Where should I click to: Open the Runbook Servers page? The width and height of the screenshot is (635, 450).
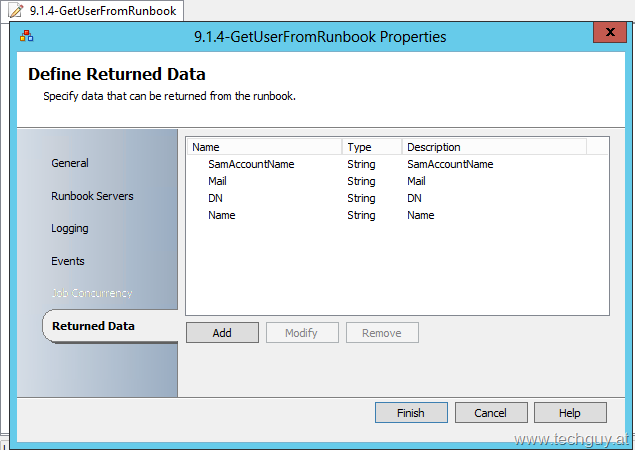pyautogui.click(x=92, y=196)
